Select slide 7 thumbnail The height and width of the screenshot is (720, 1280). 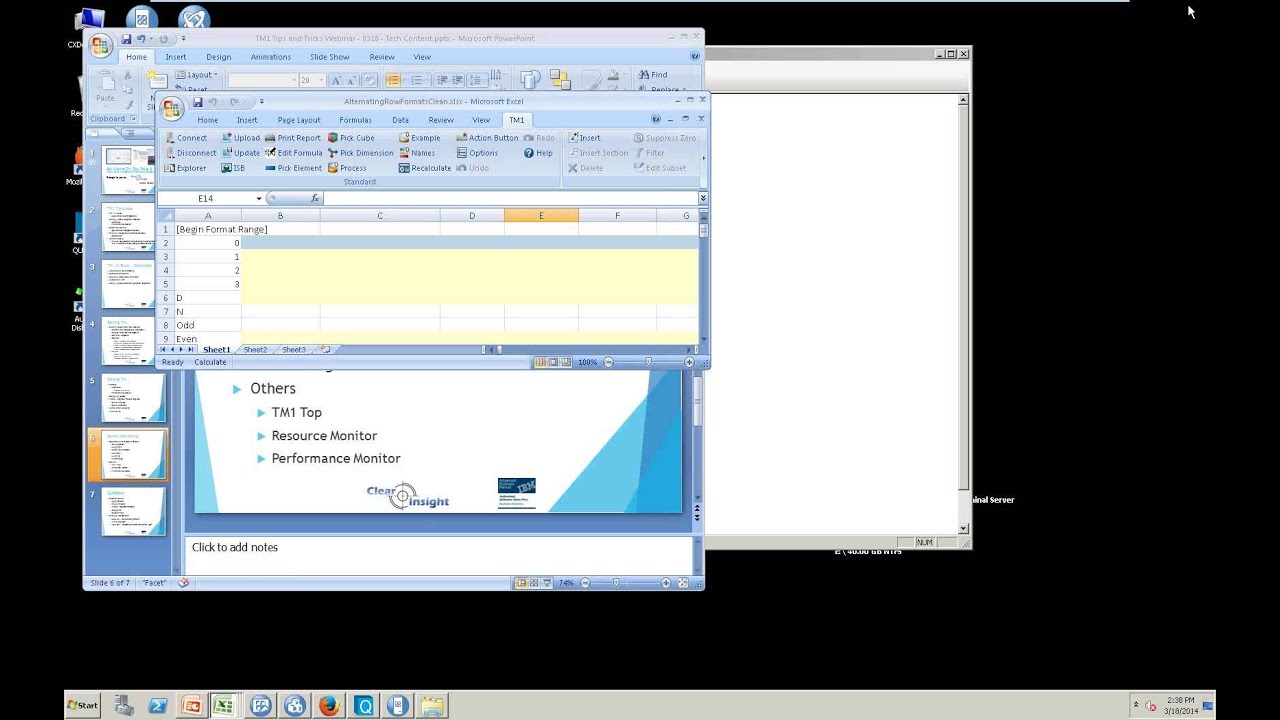(133, 512)
